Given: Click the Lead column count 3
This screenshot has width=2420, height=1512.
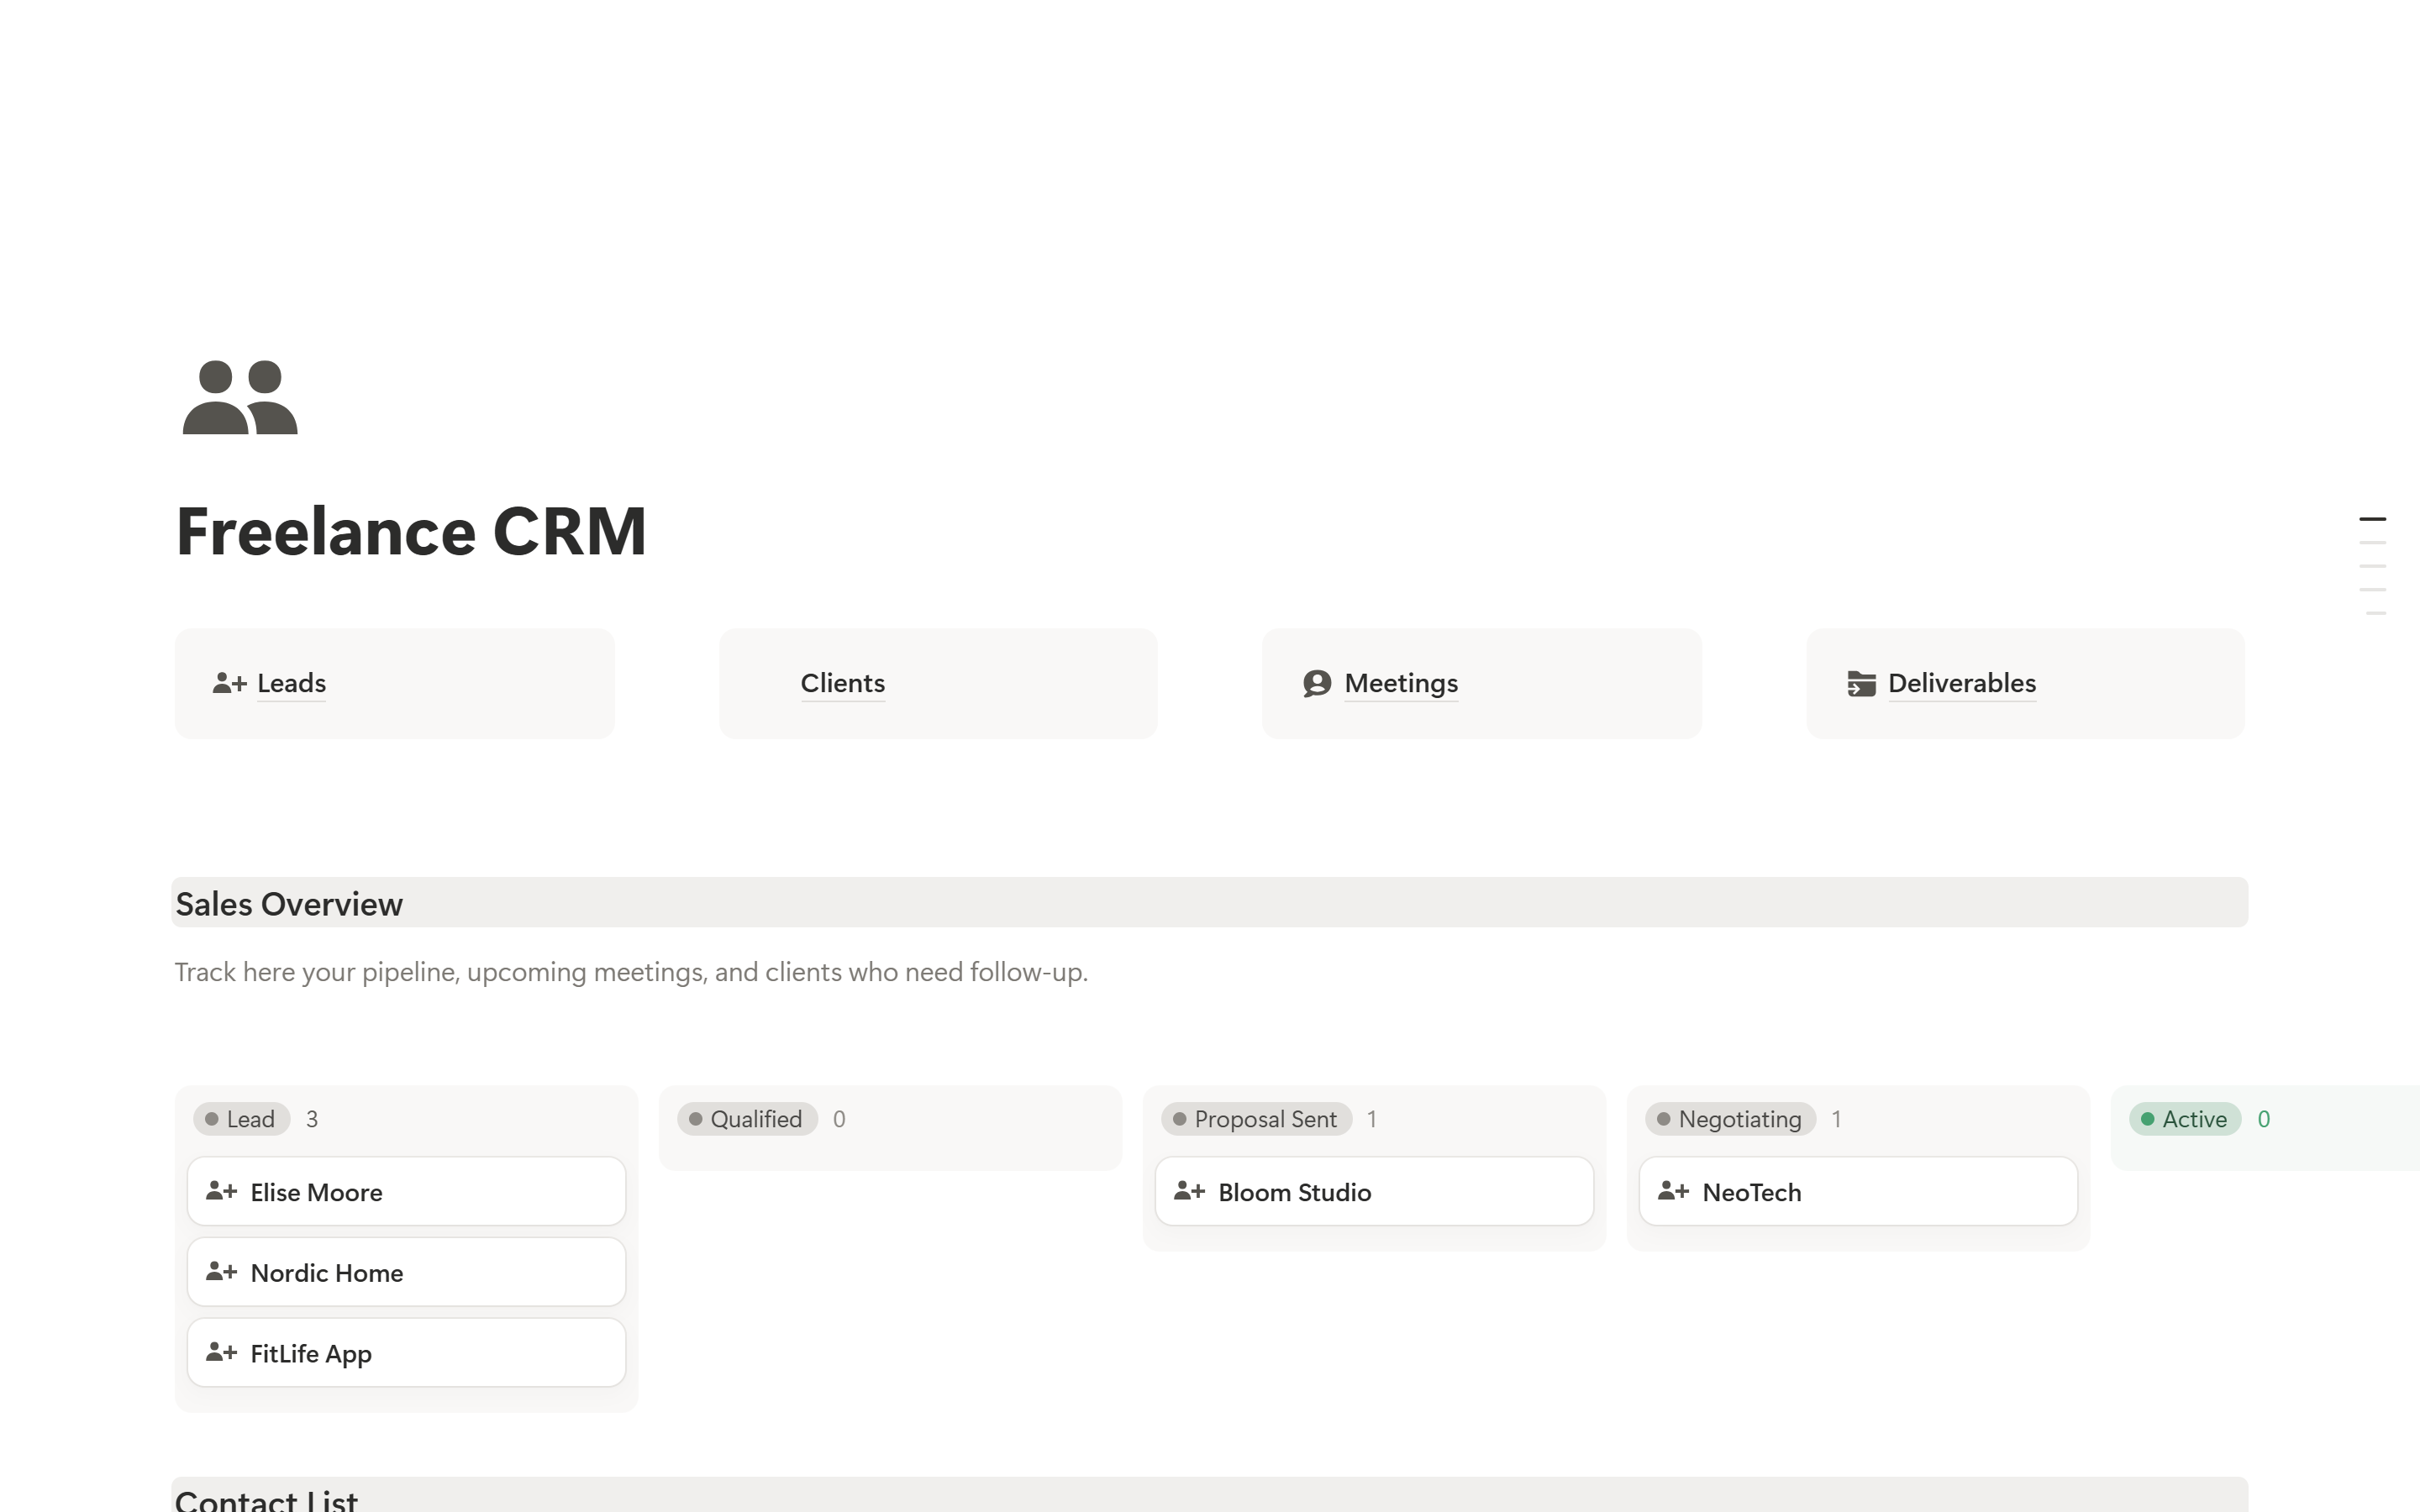Looking at the screenshot, I should pyautogui.click(x=312, y=1119).
